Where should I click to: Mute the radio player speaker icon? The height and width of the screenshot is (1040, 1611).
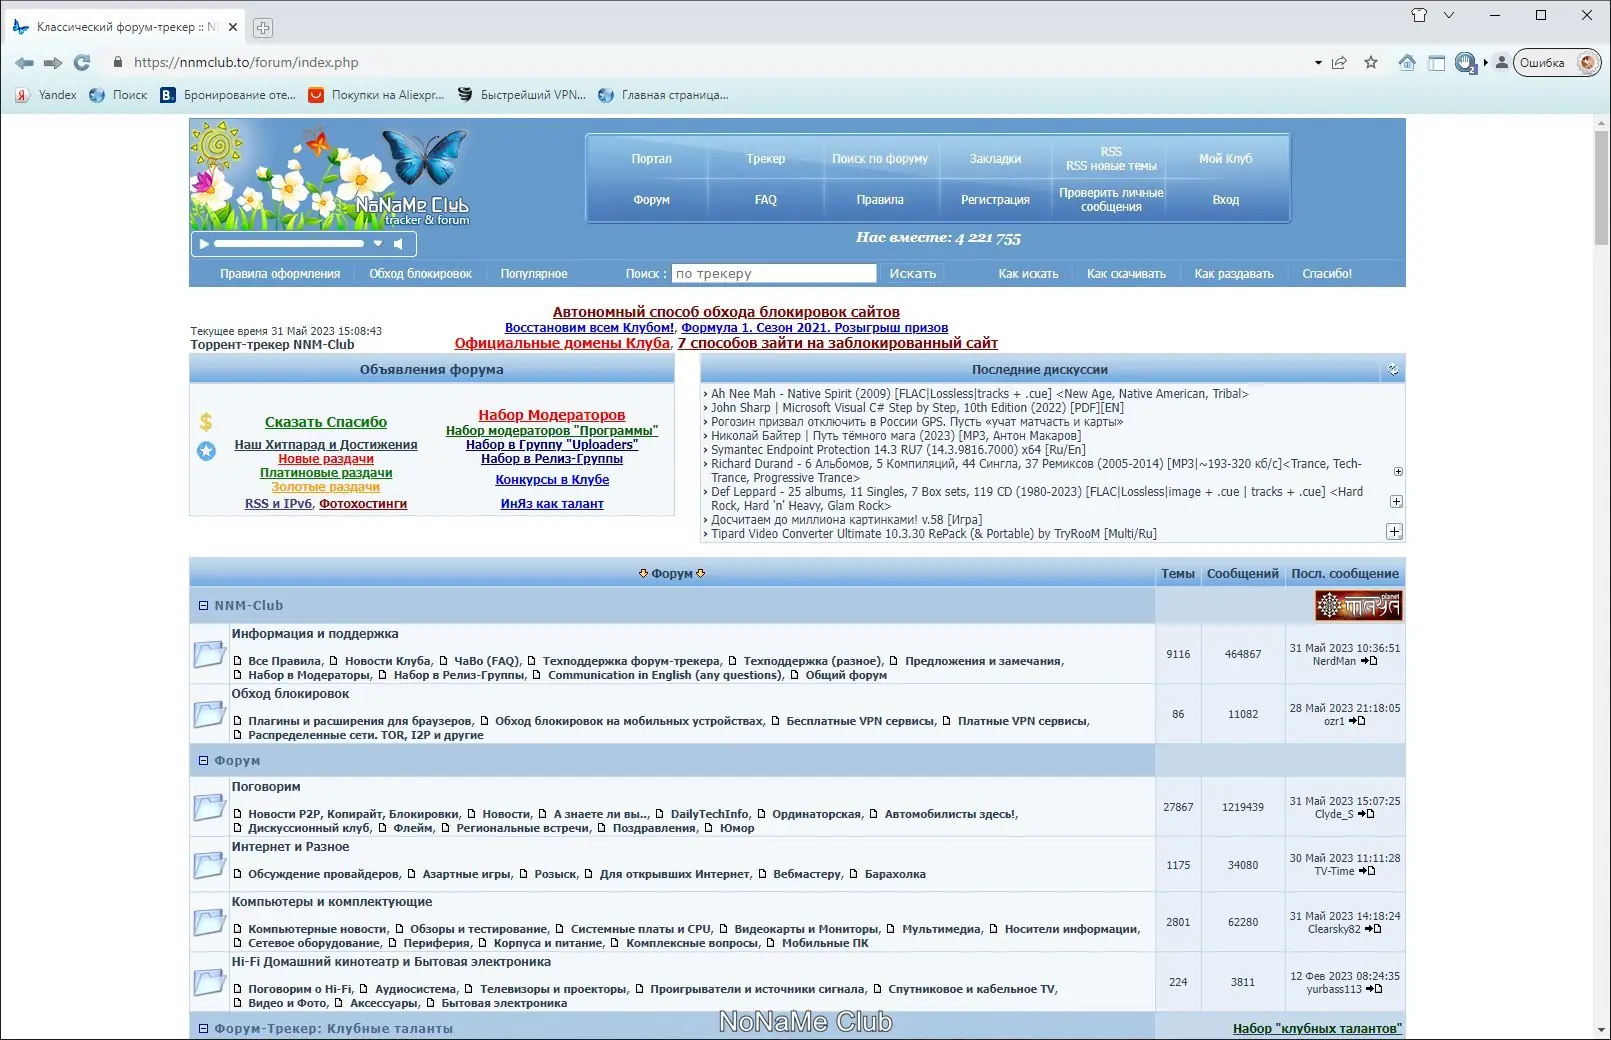[x=398, y=243]
